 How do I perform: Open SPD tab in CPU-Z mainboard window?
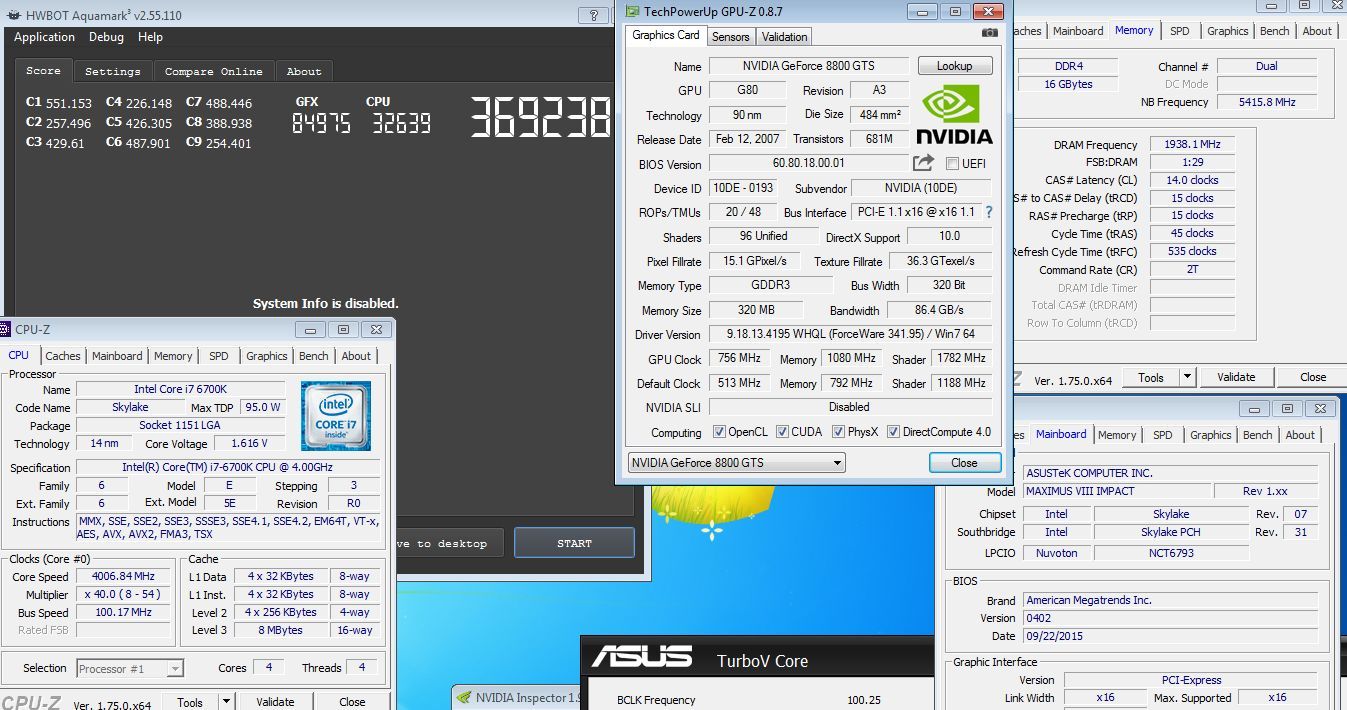(1163, 435)
